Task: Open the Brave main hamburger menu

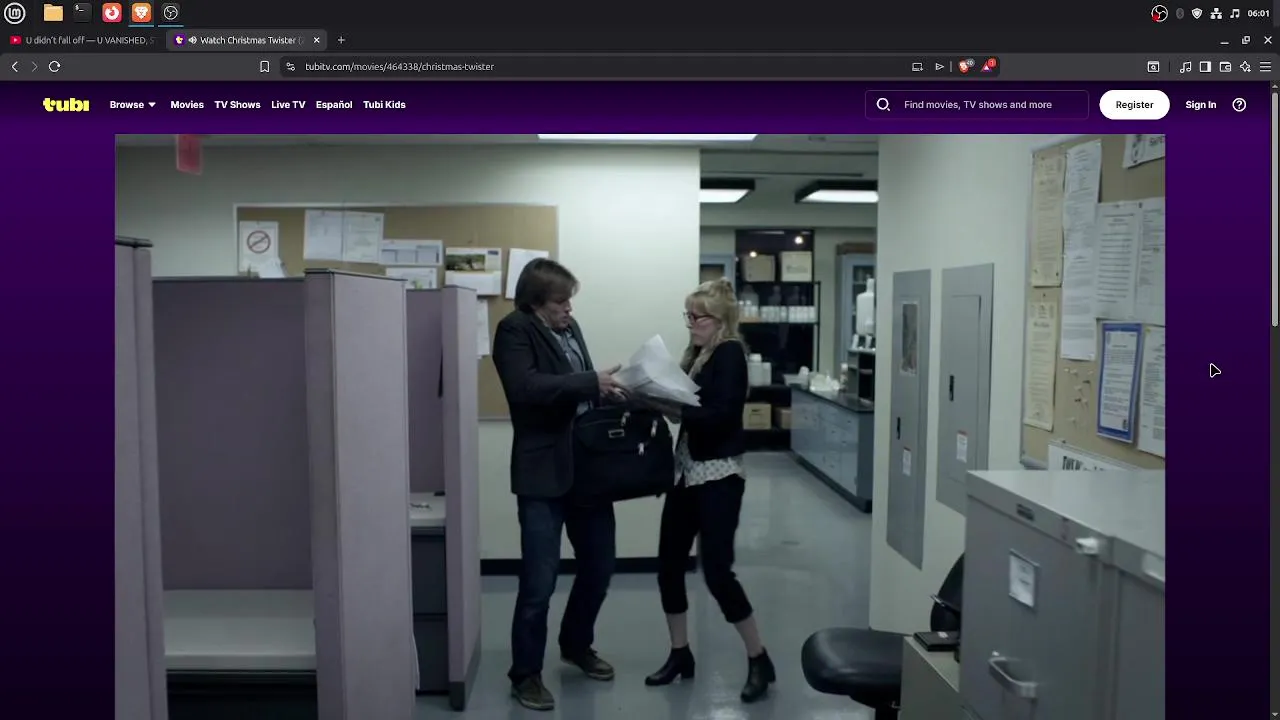Action: (1265, 66)
